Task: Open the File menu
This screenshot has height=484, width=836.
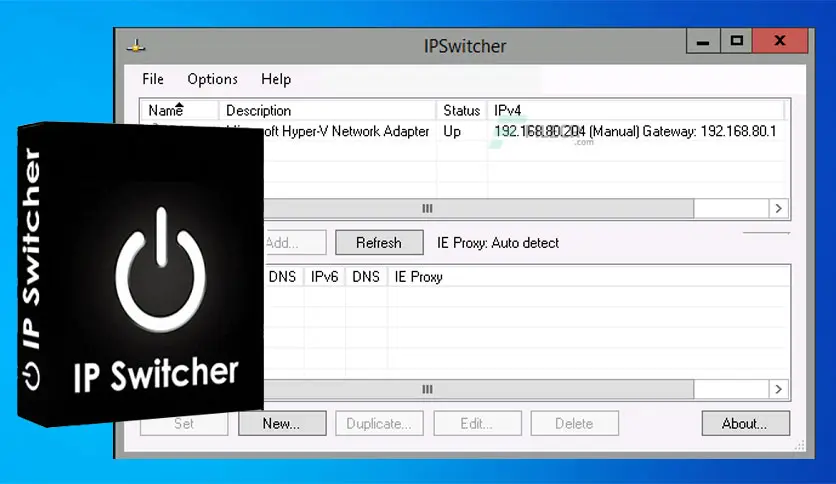Action: [153, 79]
